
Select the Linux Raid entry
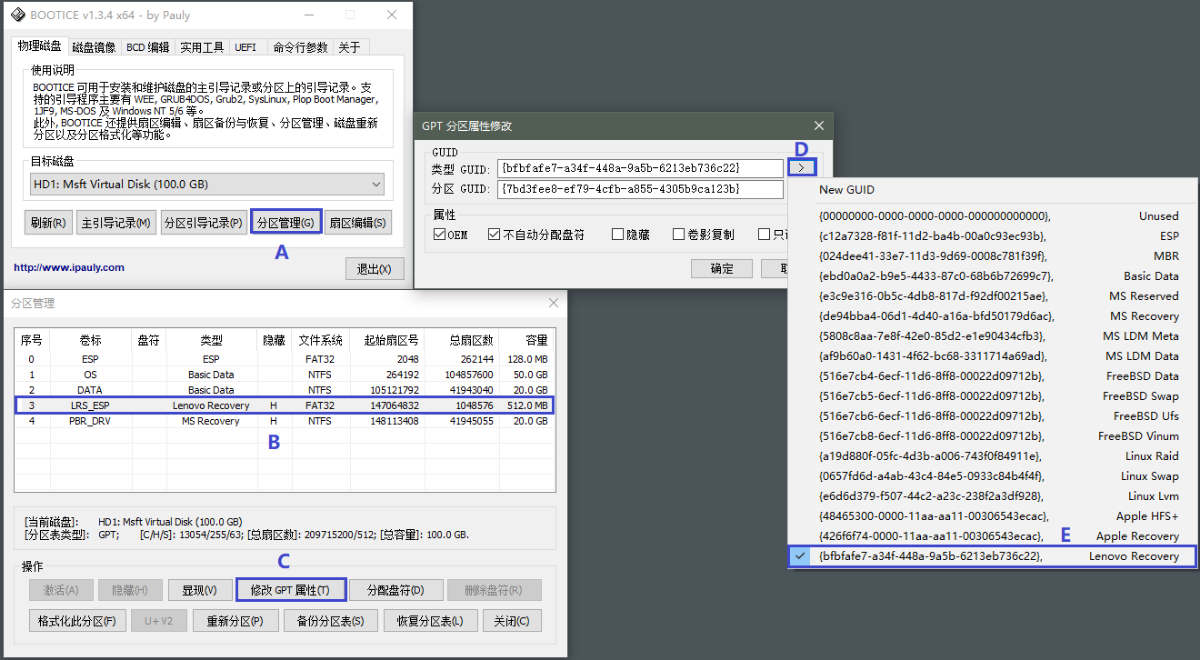(x=992, y=456)
